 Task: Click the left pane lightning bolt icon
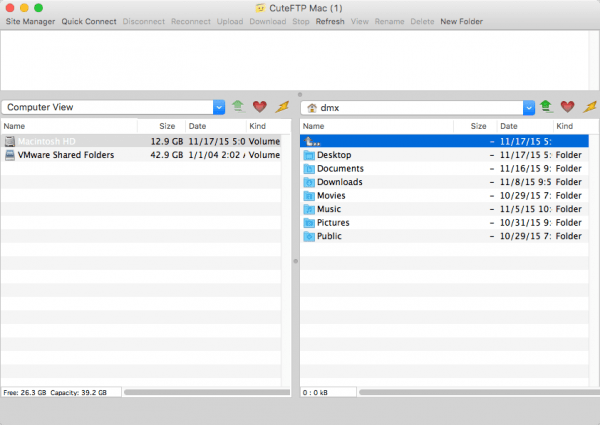282,107
